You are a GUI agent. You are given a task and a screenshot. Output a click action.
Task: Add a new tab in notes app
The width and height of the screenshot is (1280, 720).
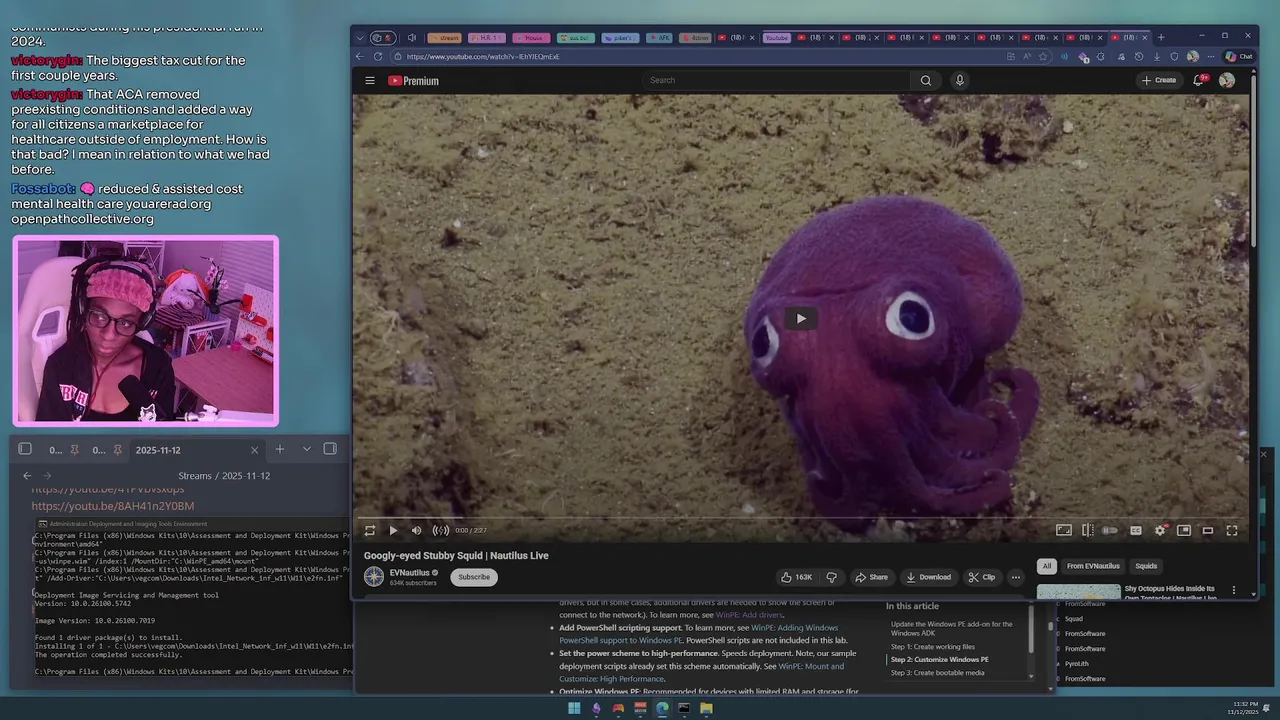click(x=280, y=450)
